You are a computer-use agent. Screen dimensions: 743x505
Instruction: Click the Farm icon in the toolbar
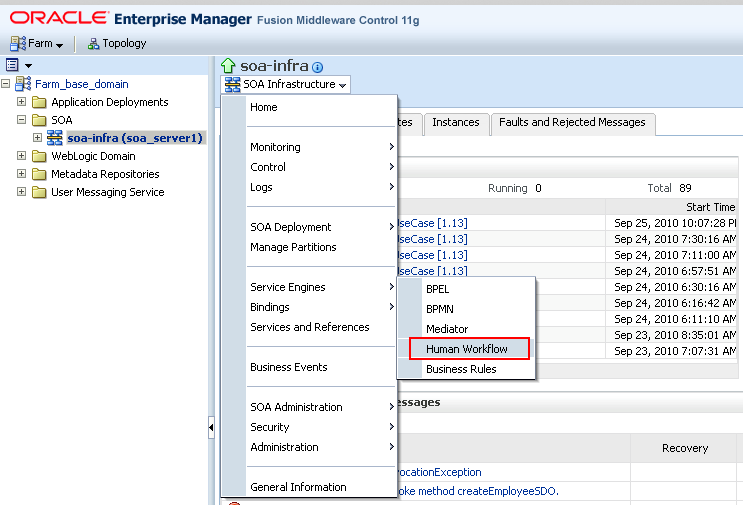18,44
